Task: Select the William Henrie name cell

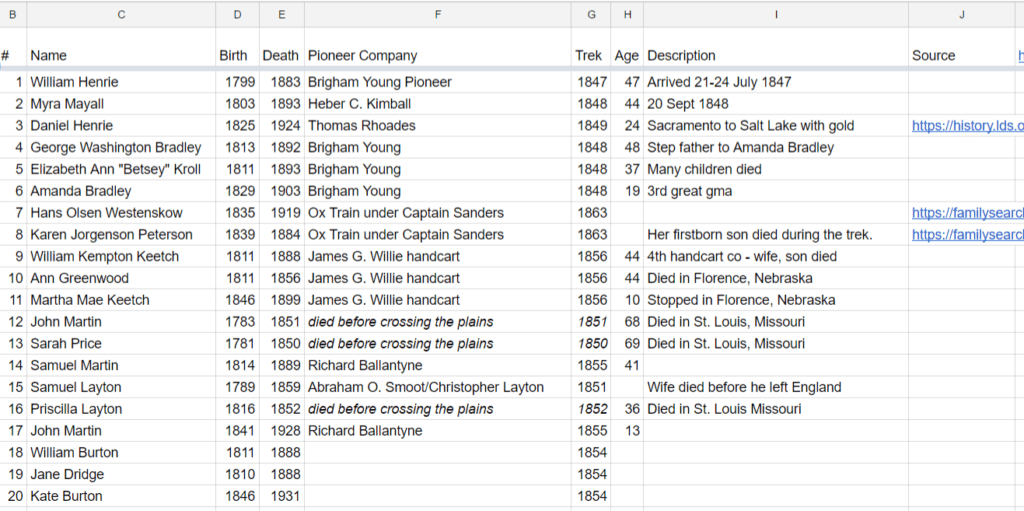Action: click(121, 82)
